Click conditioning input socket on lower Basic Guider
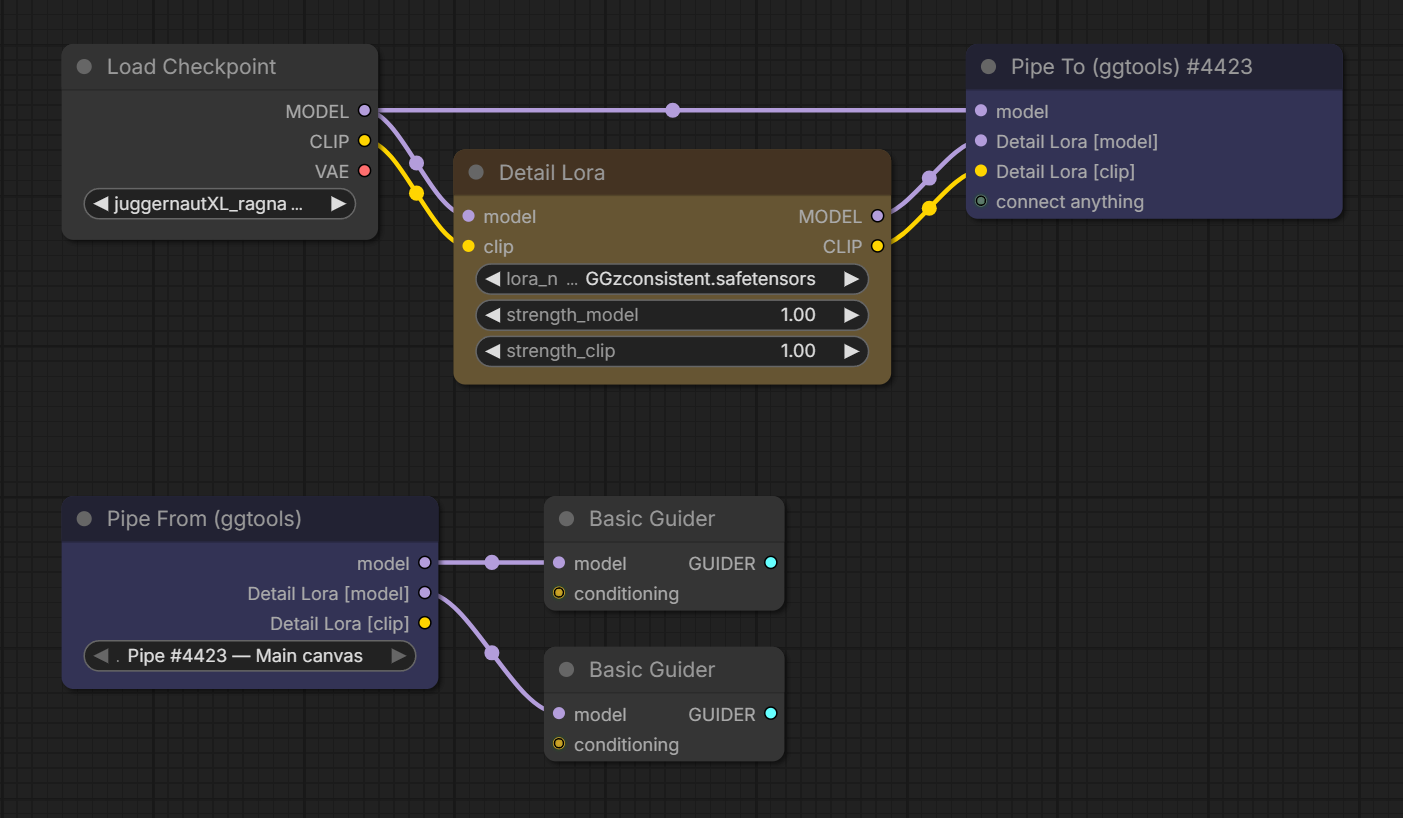The height and width of the screenshot is (818, 1403). pyautogui.click(x=558, y=744)
